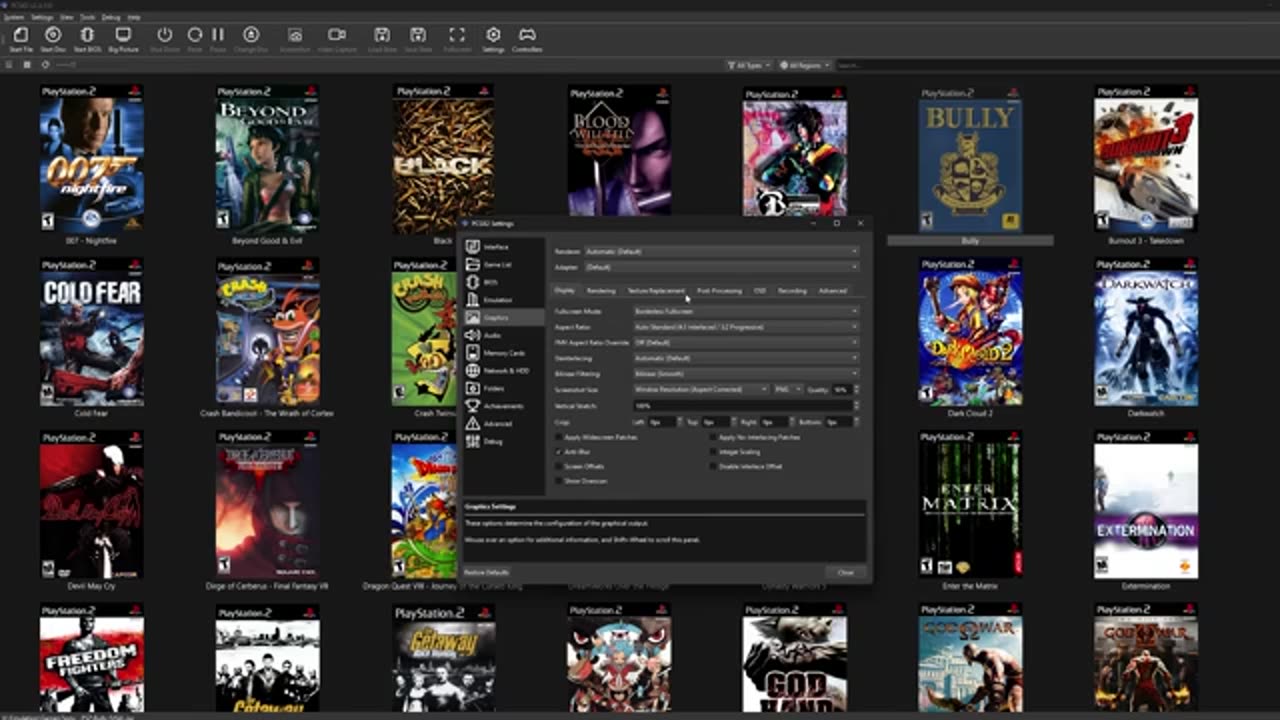
Task: Switch to the OSD tab
Action: click(x=760, y=291)
